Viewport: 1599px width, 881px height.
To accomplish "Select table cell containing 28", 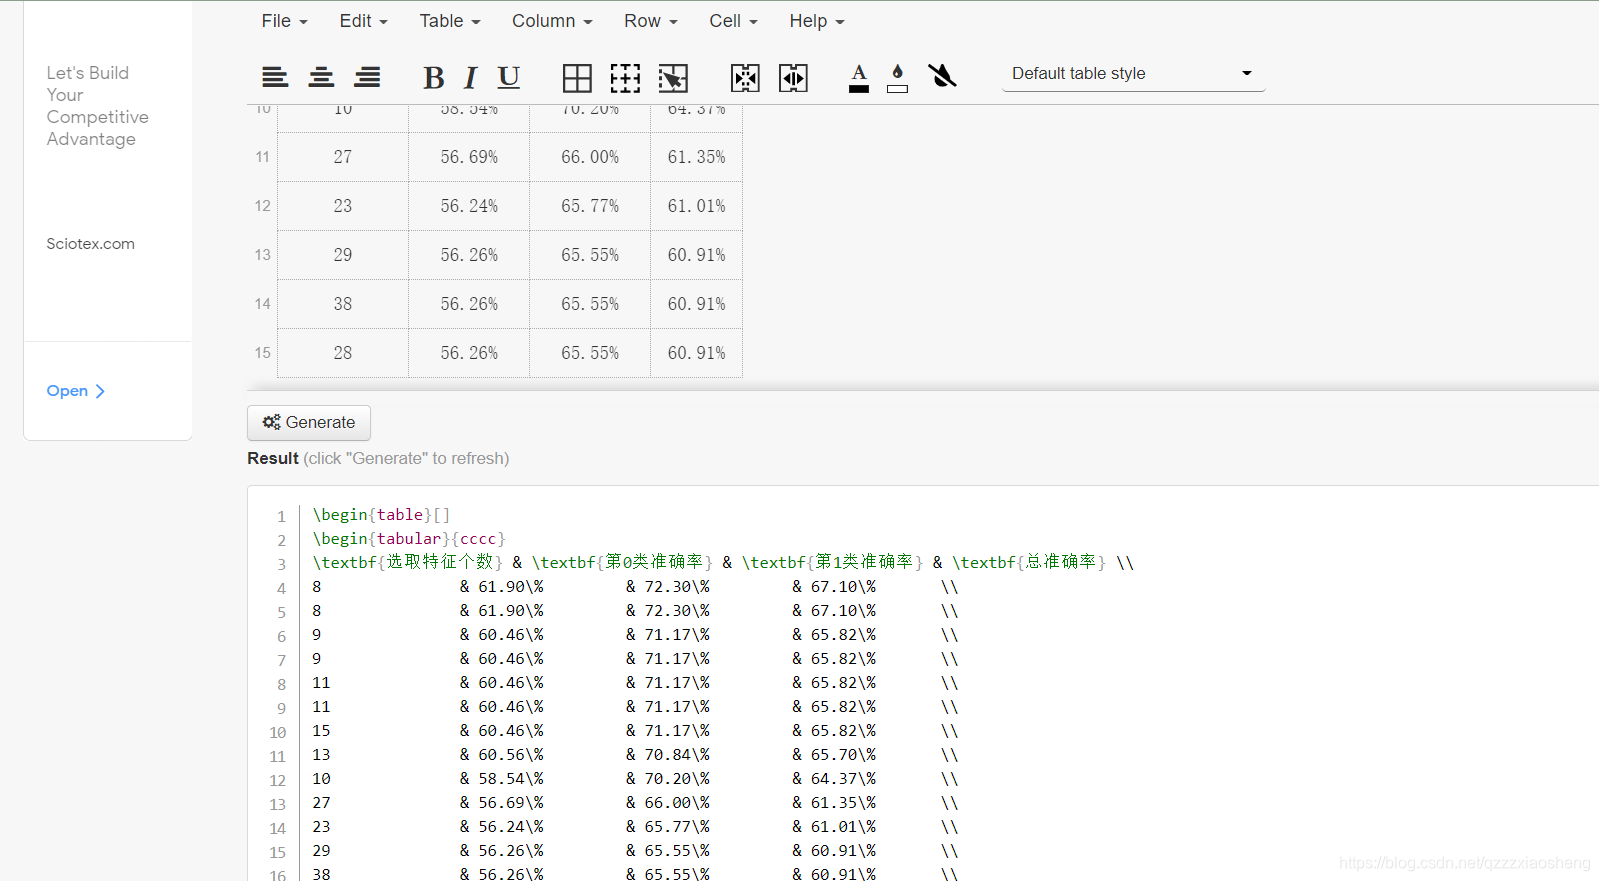I will tap(343, 353).
